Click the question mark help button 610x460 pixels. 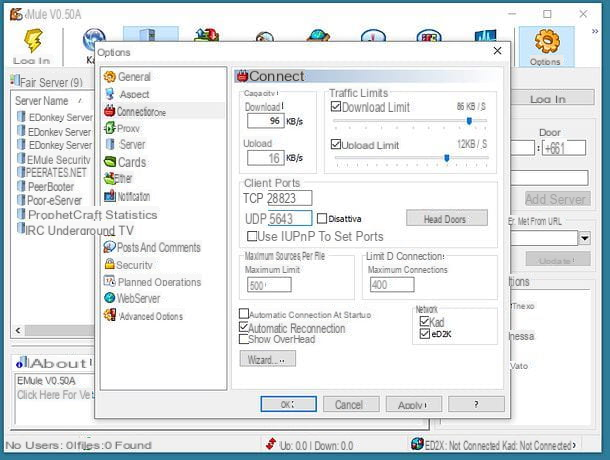(477, 404)
